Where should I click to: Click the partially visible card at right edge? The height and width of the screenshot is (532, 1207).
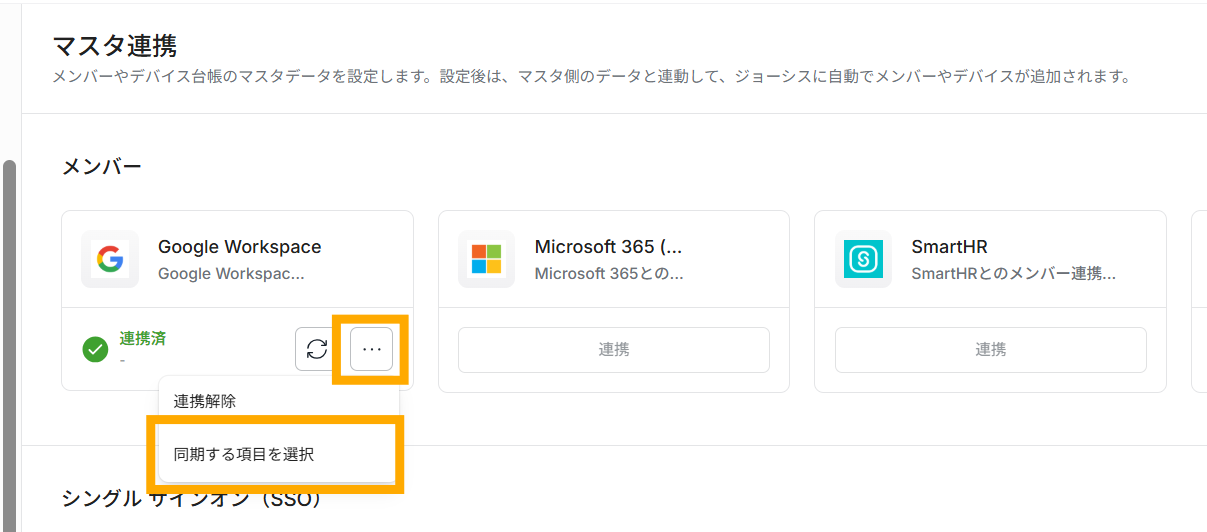pyautogui.click(x=1199, y=300)
